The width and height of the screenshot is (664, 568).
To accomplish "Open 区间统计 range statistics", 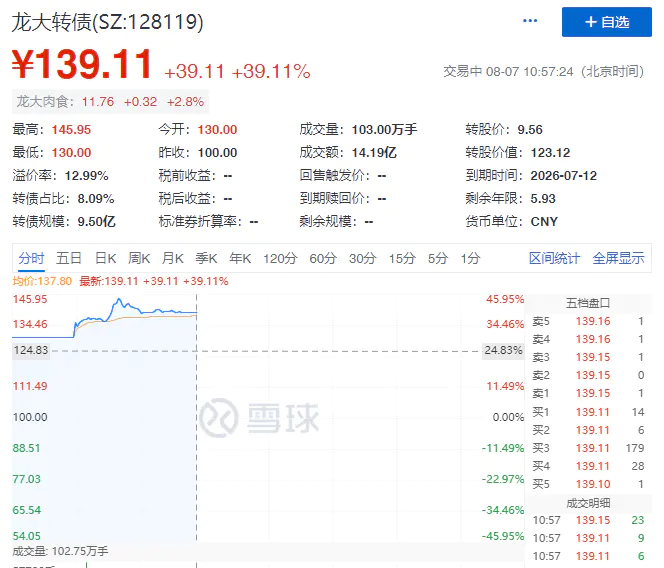I will coord(554,258).
